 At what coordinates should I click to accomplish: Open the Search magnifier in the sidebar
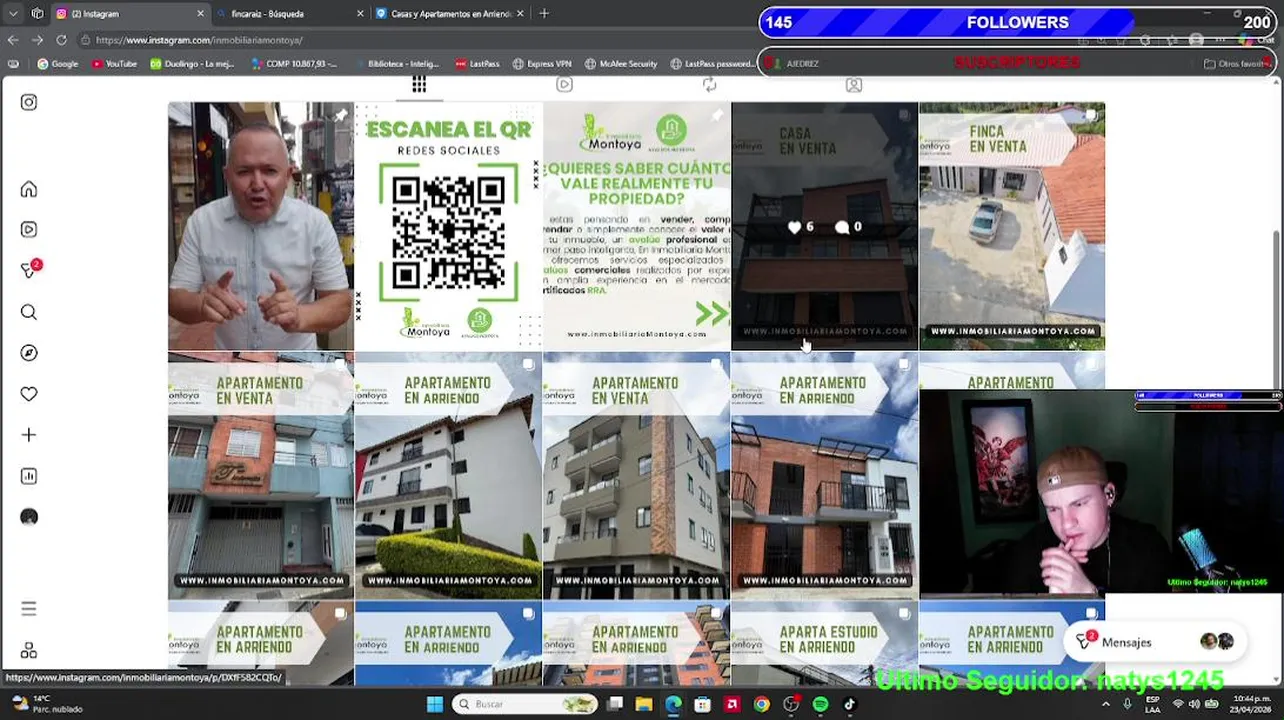pos(29,312)
